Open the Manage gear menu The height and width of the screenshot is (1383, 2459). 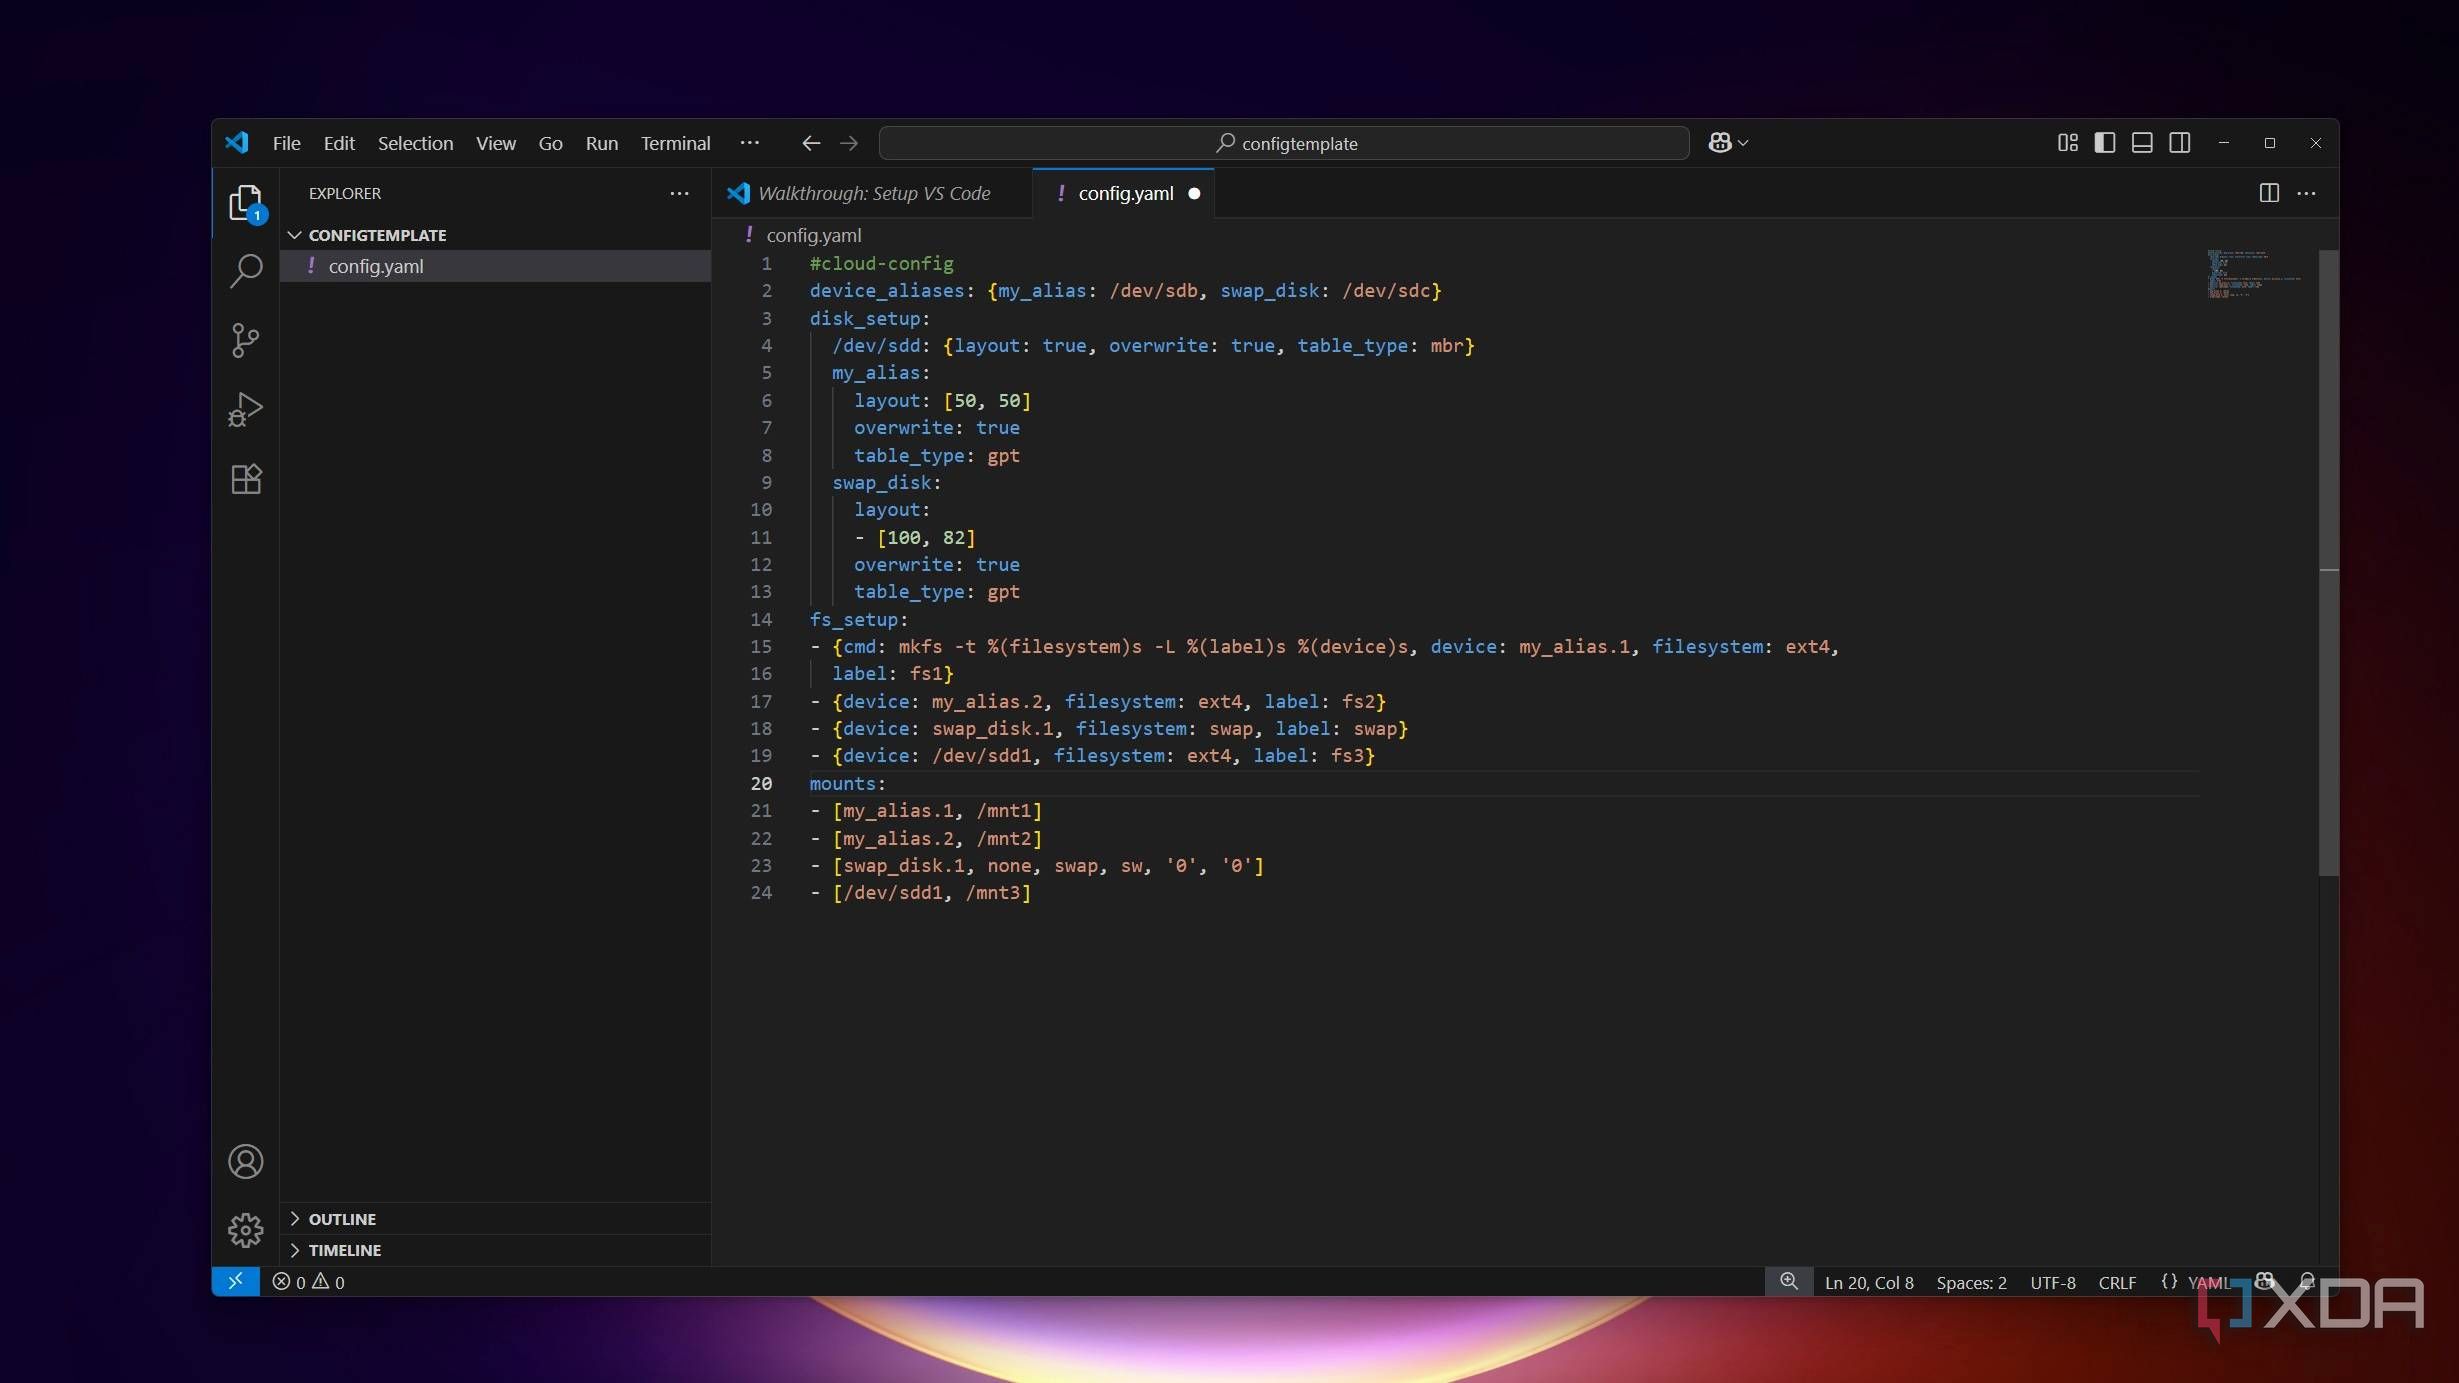click(x=245, y=1230)
